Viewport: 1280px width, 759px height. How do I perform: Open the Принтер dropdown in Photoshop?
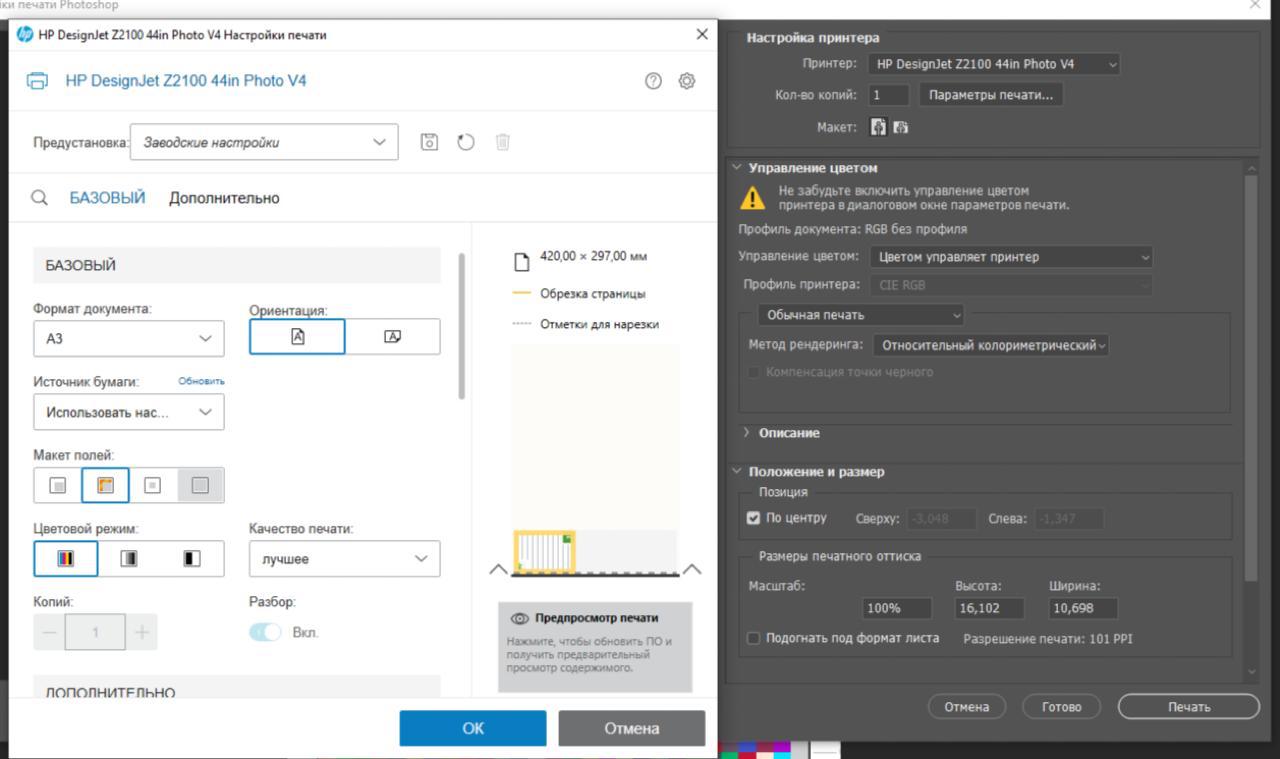click(994, 64)
